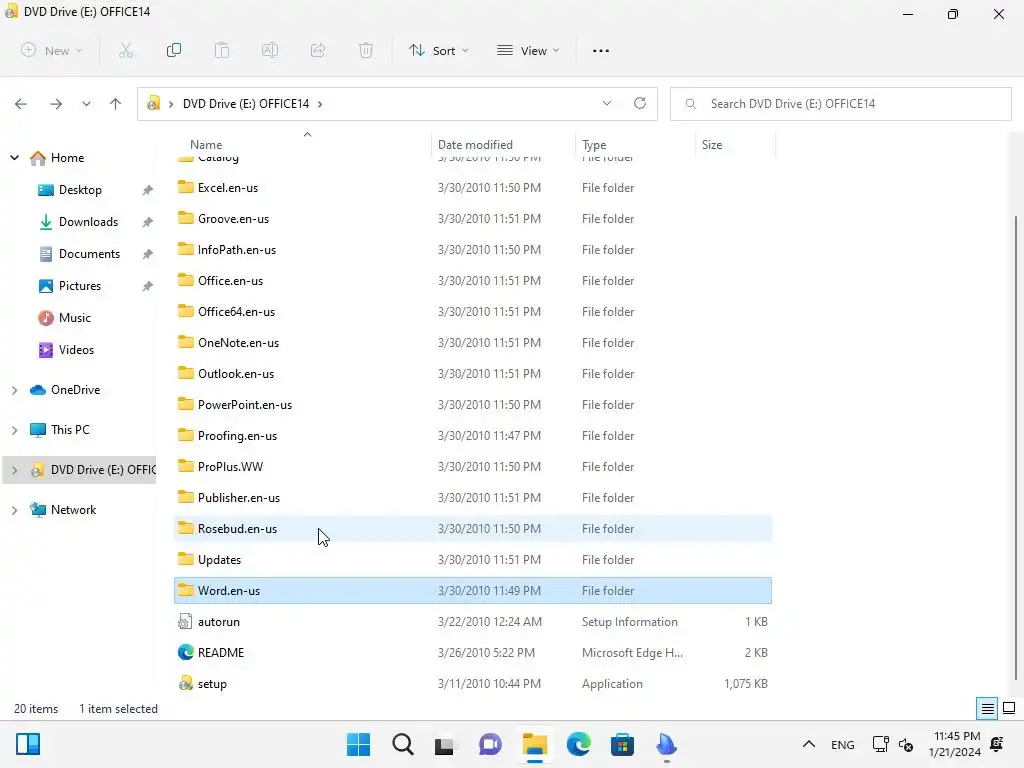Screen dimensions: 1024x768
Task: Click the Rename toolbar icon
Action: click(x=270, y=50)
